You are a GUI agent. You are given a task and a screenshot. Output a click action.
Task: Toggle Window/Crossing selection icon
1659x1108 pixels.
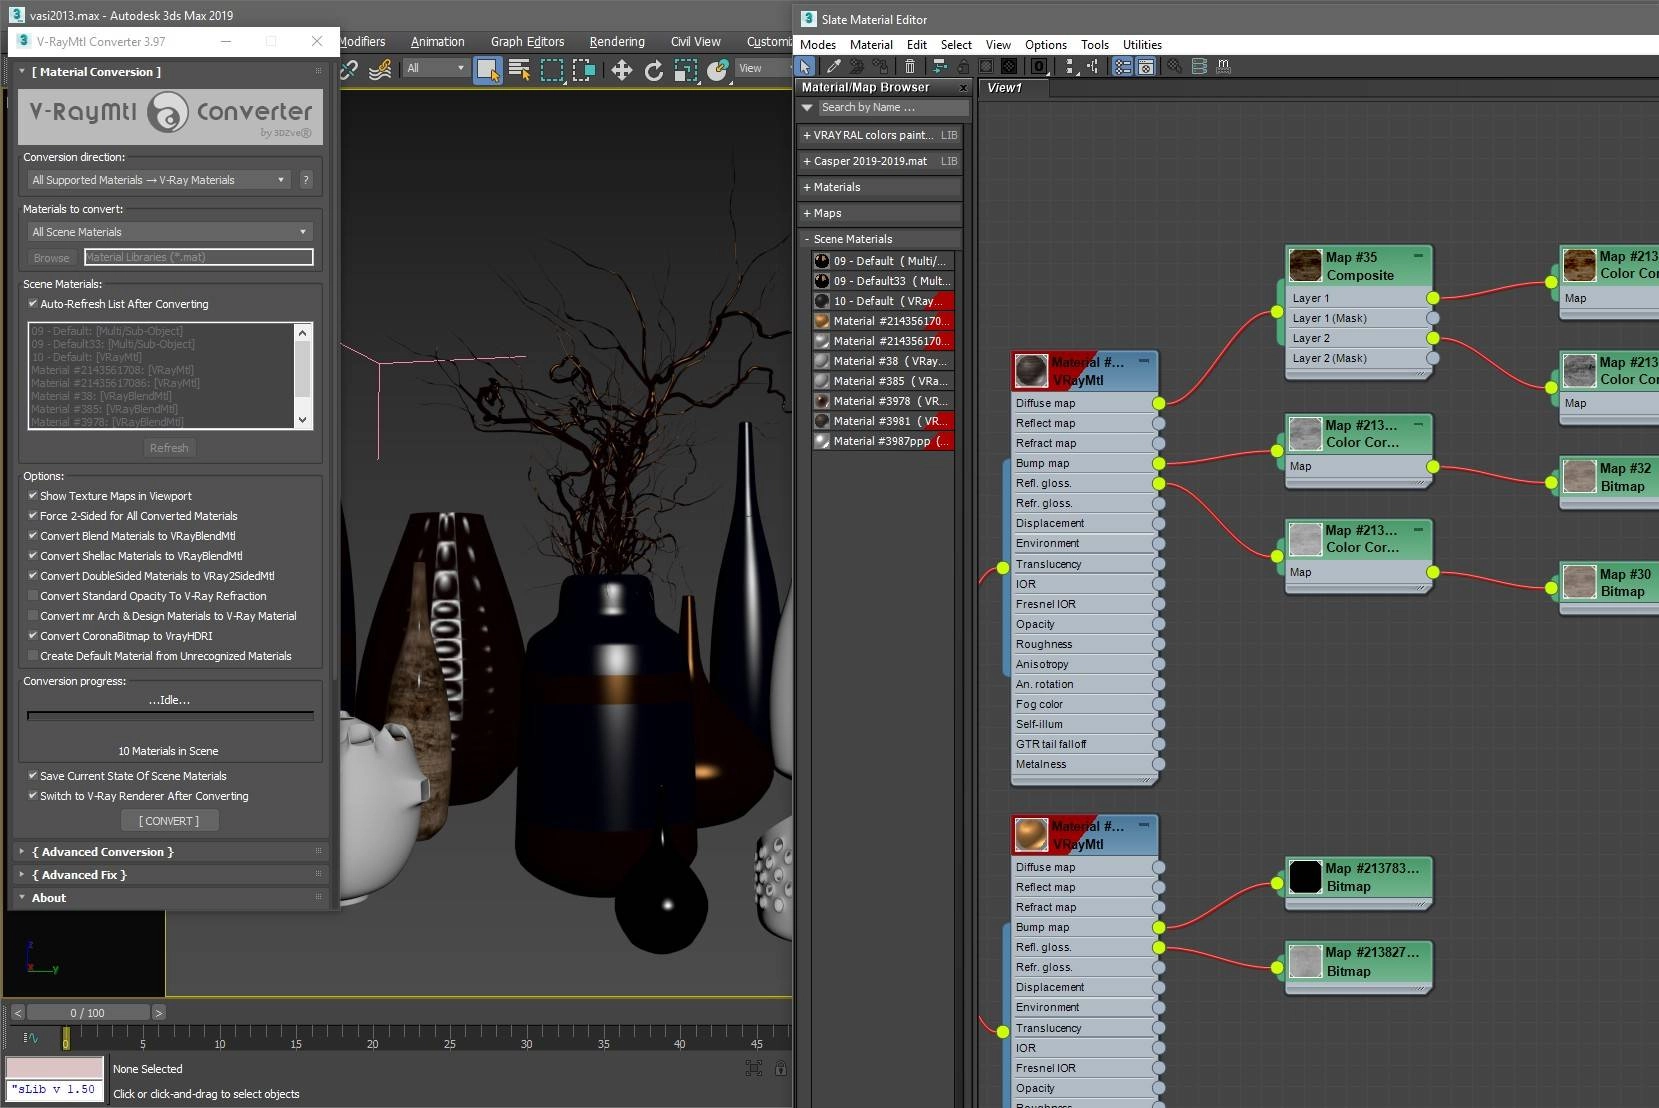(x=584, y=69)
